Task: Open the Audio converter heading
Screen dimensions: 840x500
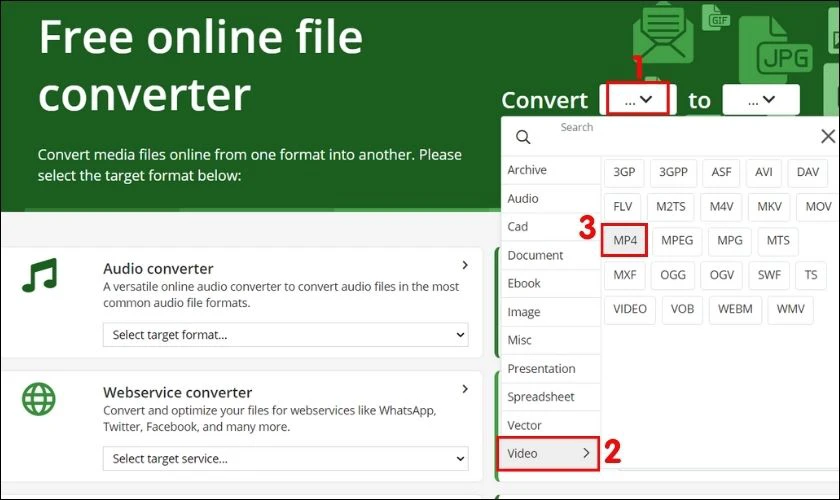Action: 158,268
